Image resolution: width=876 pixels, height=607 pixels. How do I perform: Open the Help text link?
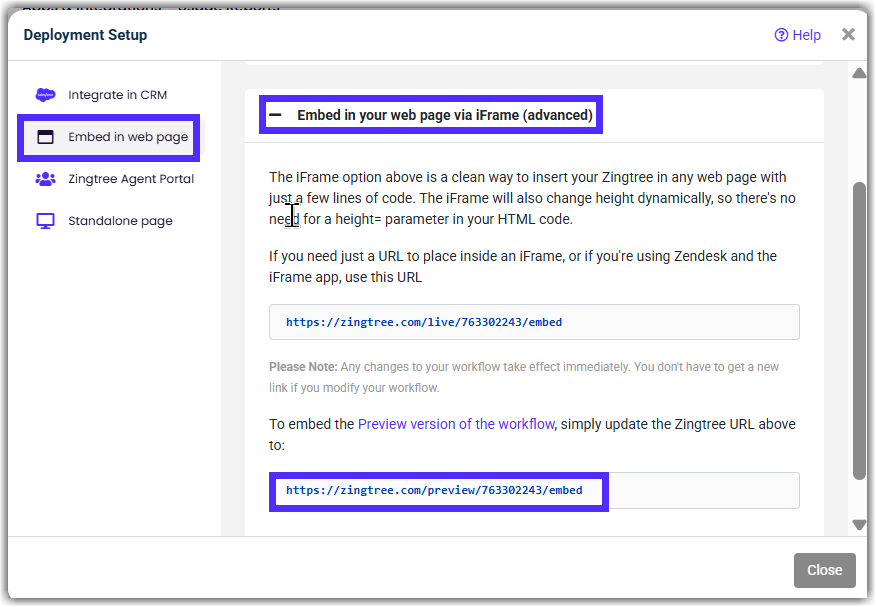806,35
